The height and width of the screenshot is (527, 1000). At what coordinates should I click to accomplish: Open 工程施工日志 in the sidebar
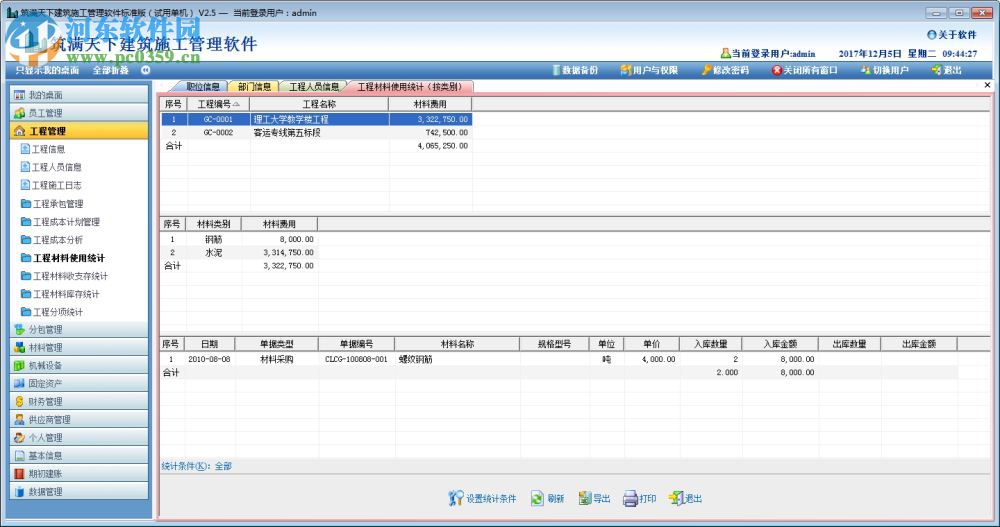click(51, 185)
